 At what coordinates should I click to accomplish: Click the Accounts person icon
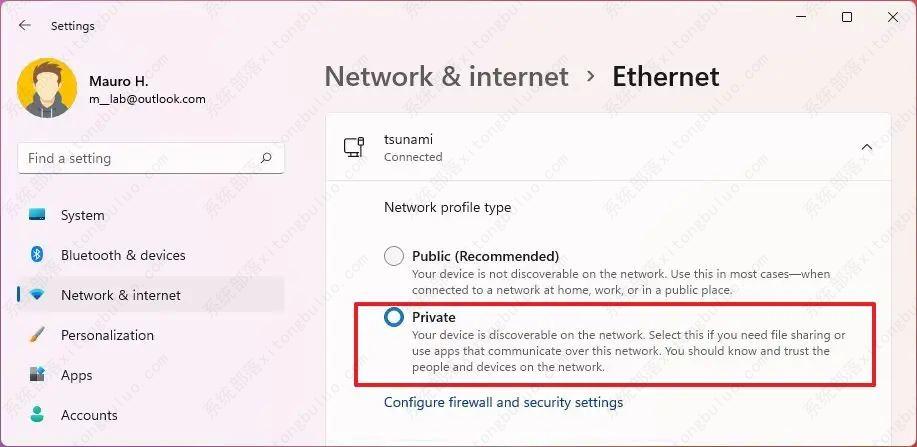coord(38,415)
